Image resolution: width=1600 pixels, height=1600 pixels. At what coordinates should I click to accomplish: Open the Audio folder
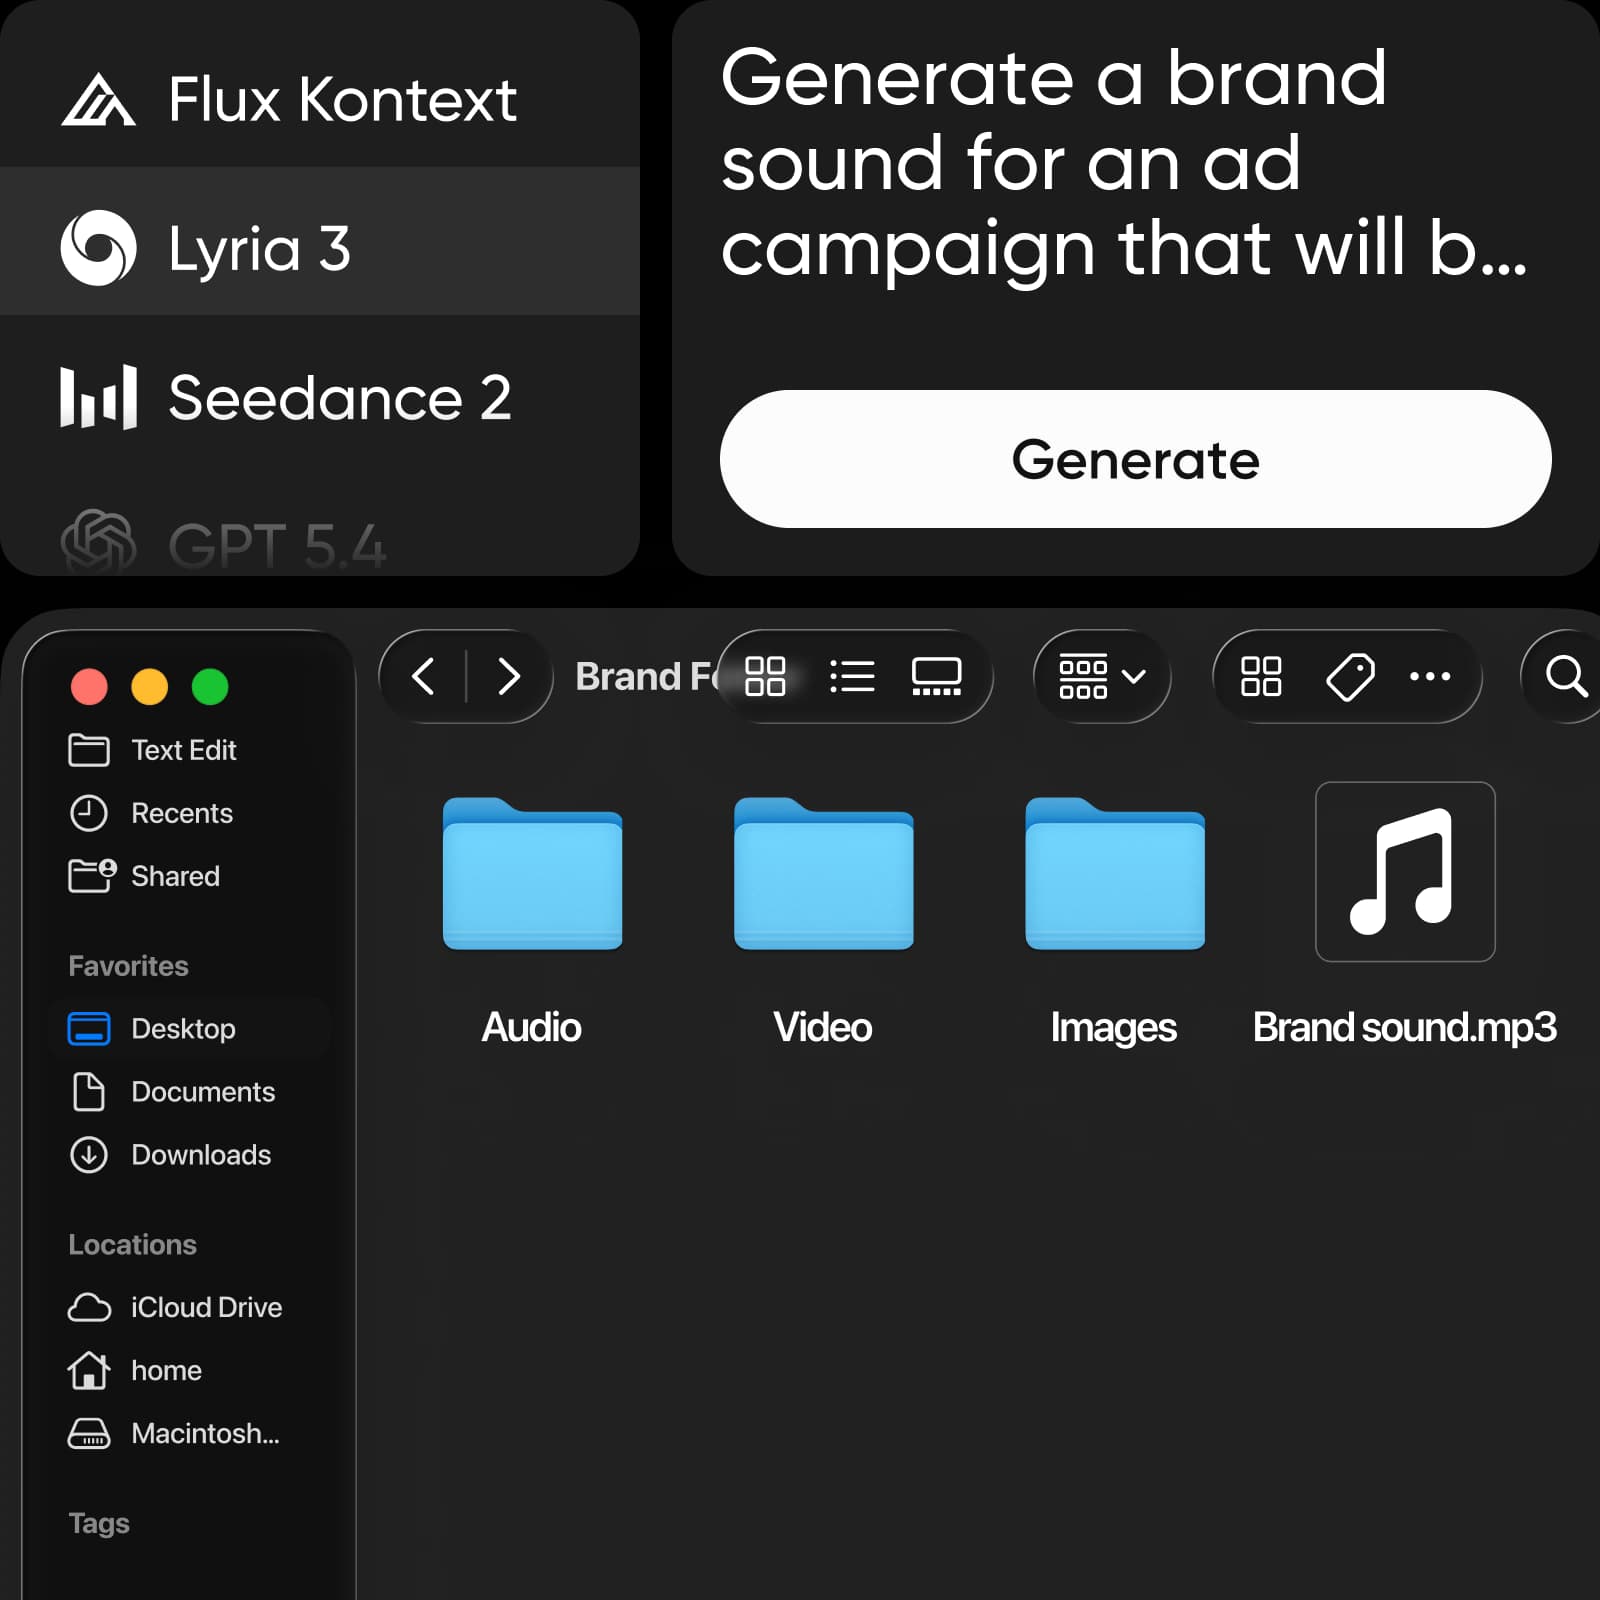[x=532, y=873]
